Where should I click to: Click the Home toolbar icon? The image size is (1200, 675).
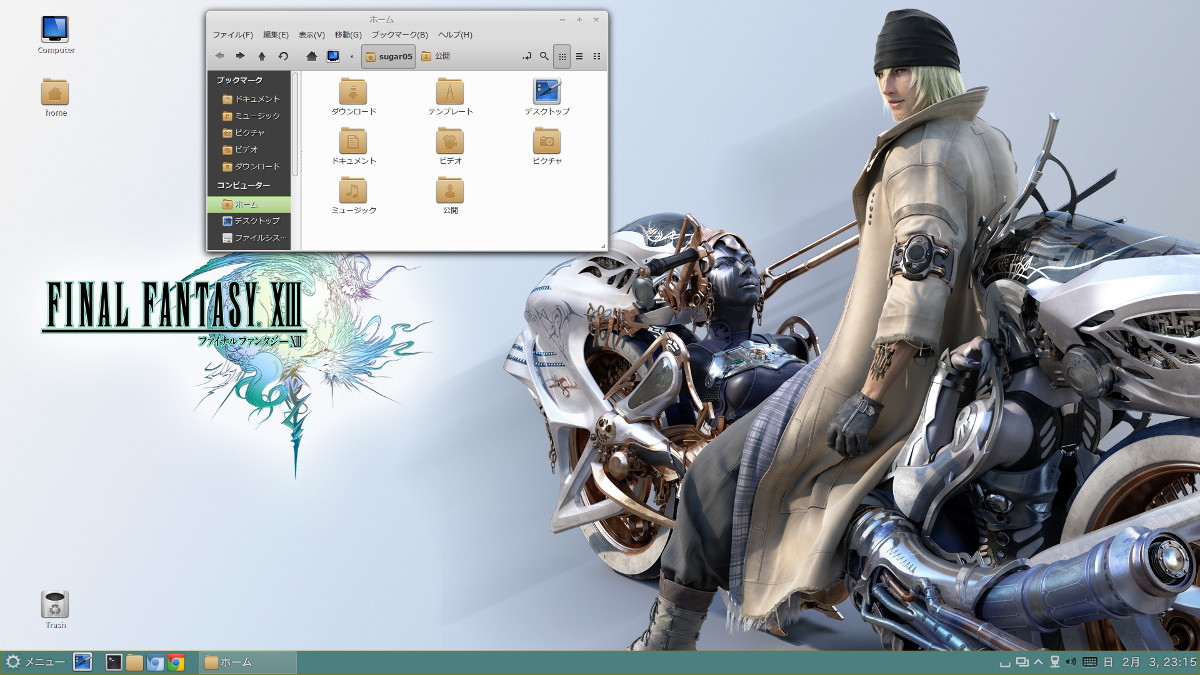pos(312,56)
